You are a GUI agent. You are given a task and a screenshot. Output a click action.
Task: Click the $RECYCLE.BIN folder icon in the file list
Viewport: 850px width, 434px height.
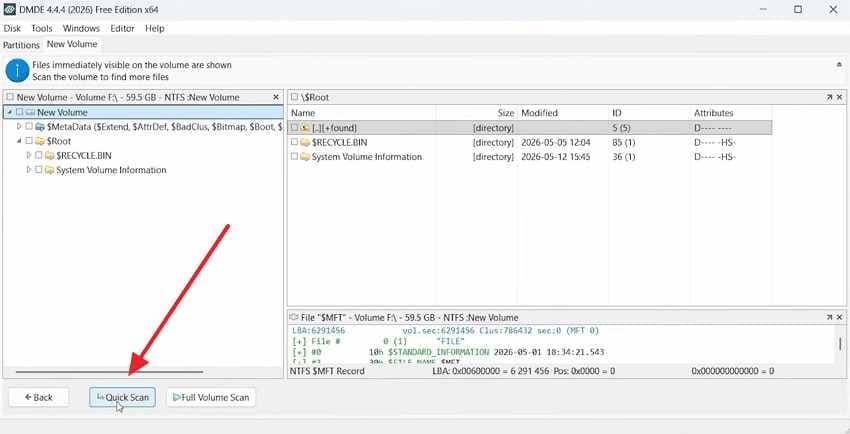[305, 142]
